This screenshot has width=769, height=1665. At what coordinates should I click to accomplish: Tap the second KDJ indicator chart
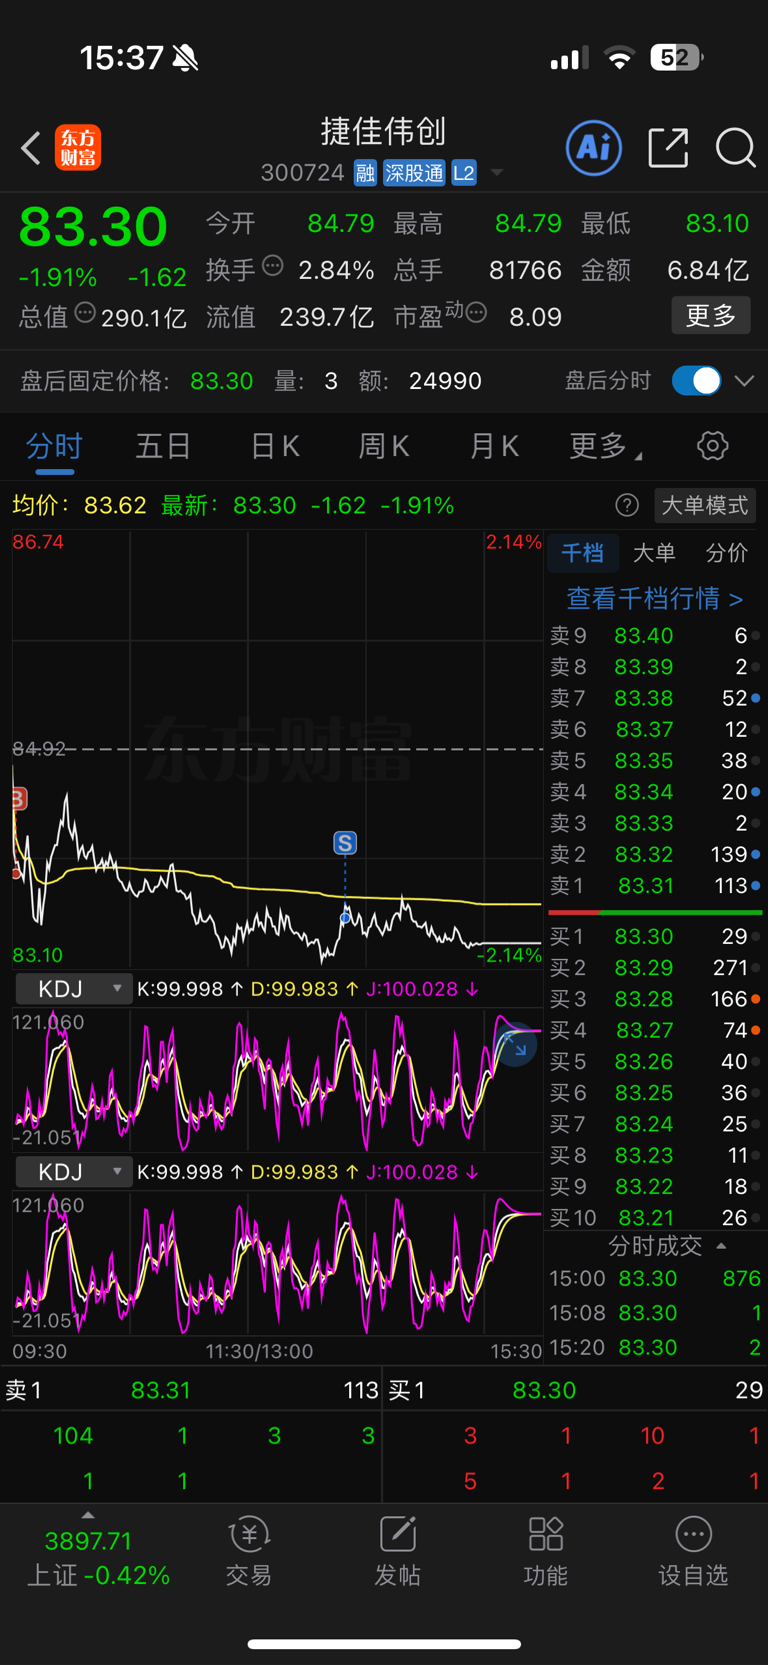coord(277,1263)
